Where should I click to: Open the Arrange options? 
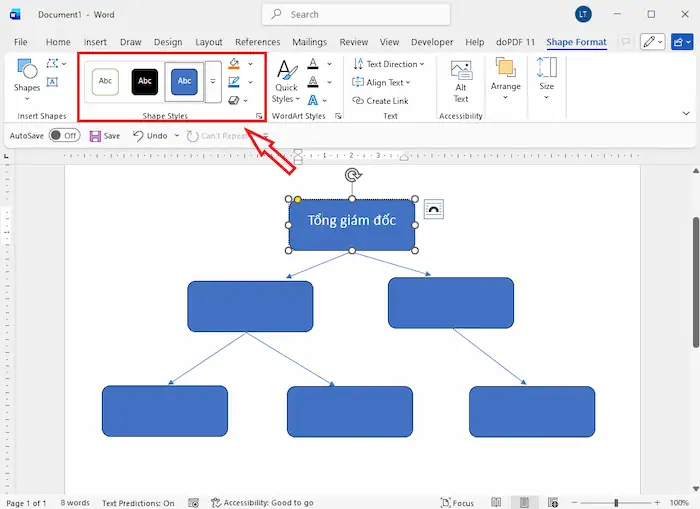click(506, 80)
